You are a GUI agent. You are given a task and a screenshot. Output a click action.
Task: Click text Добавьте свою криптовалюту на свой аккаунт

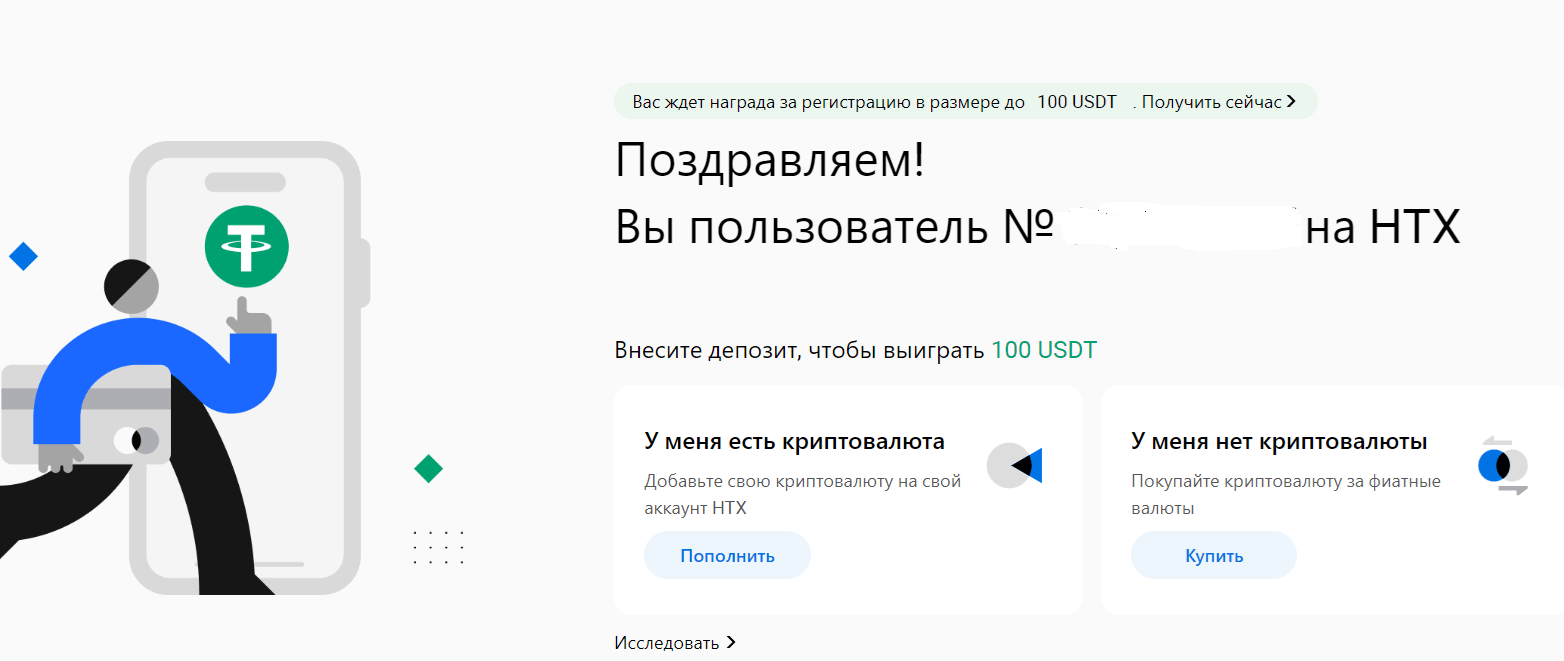click(x=802, y=495)
